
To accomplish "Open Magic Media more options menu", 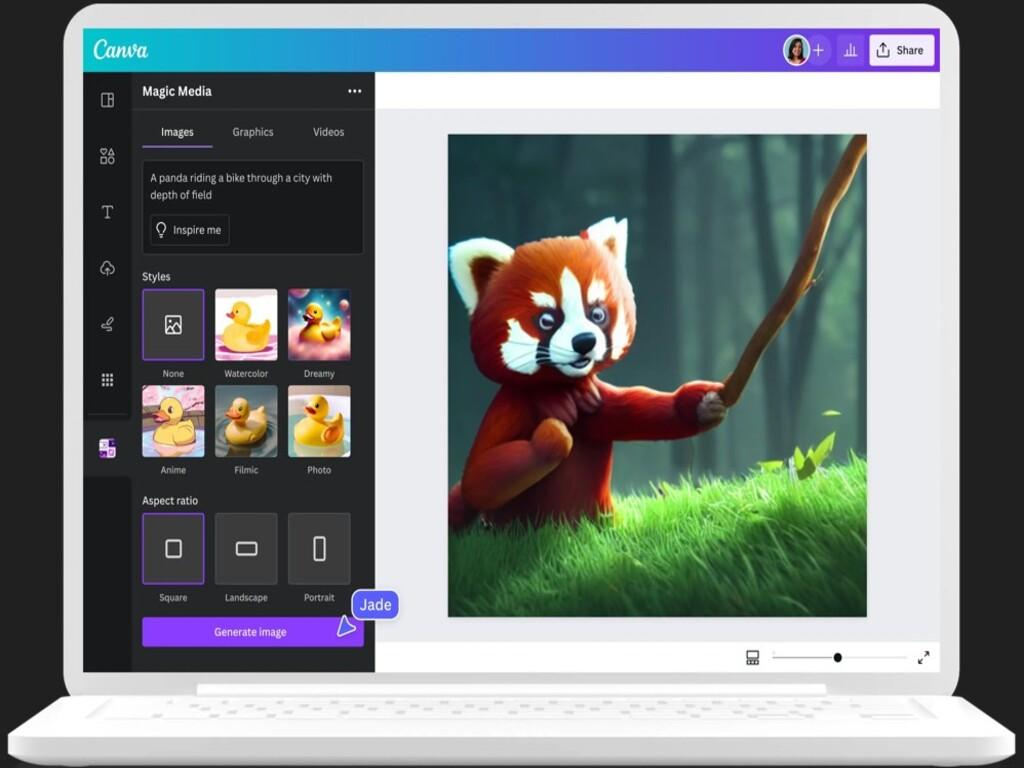I will [354, 91].
